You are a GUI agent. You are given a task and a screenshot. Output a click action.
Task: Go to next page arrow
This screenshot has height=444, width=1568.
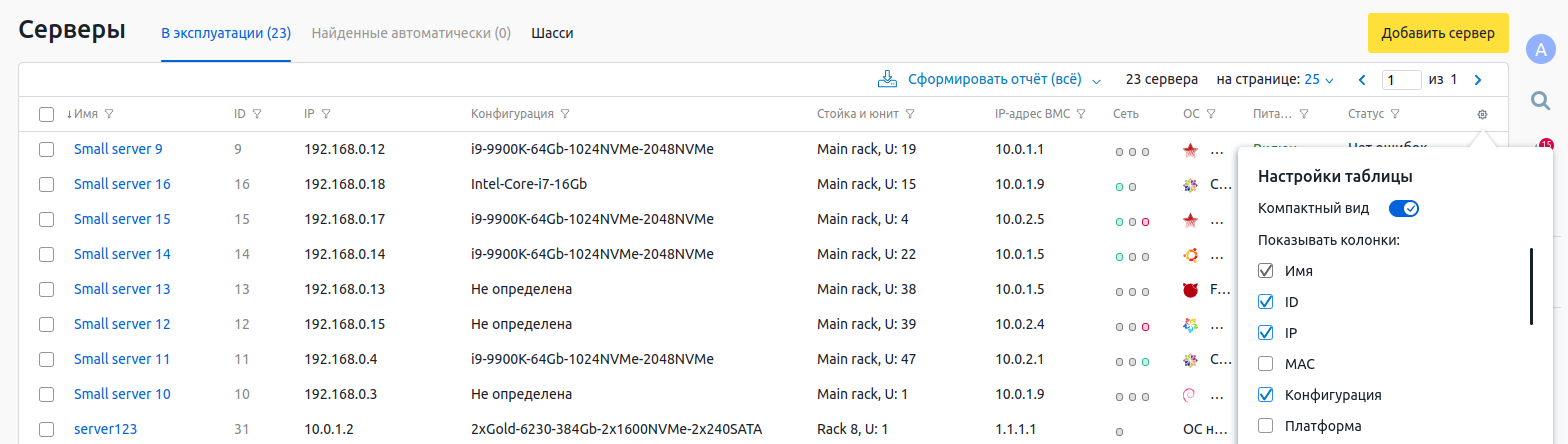(x=1478, y=79)
